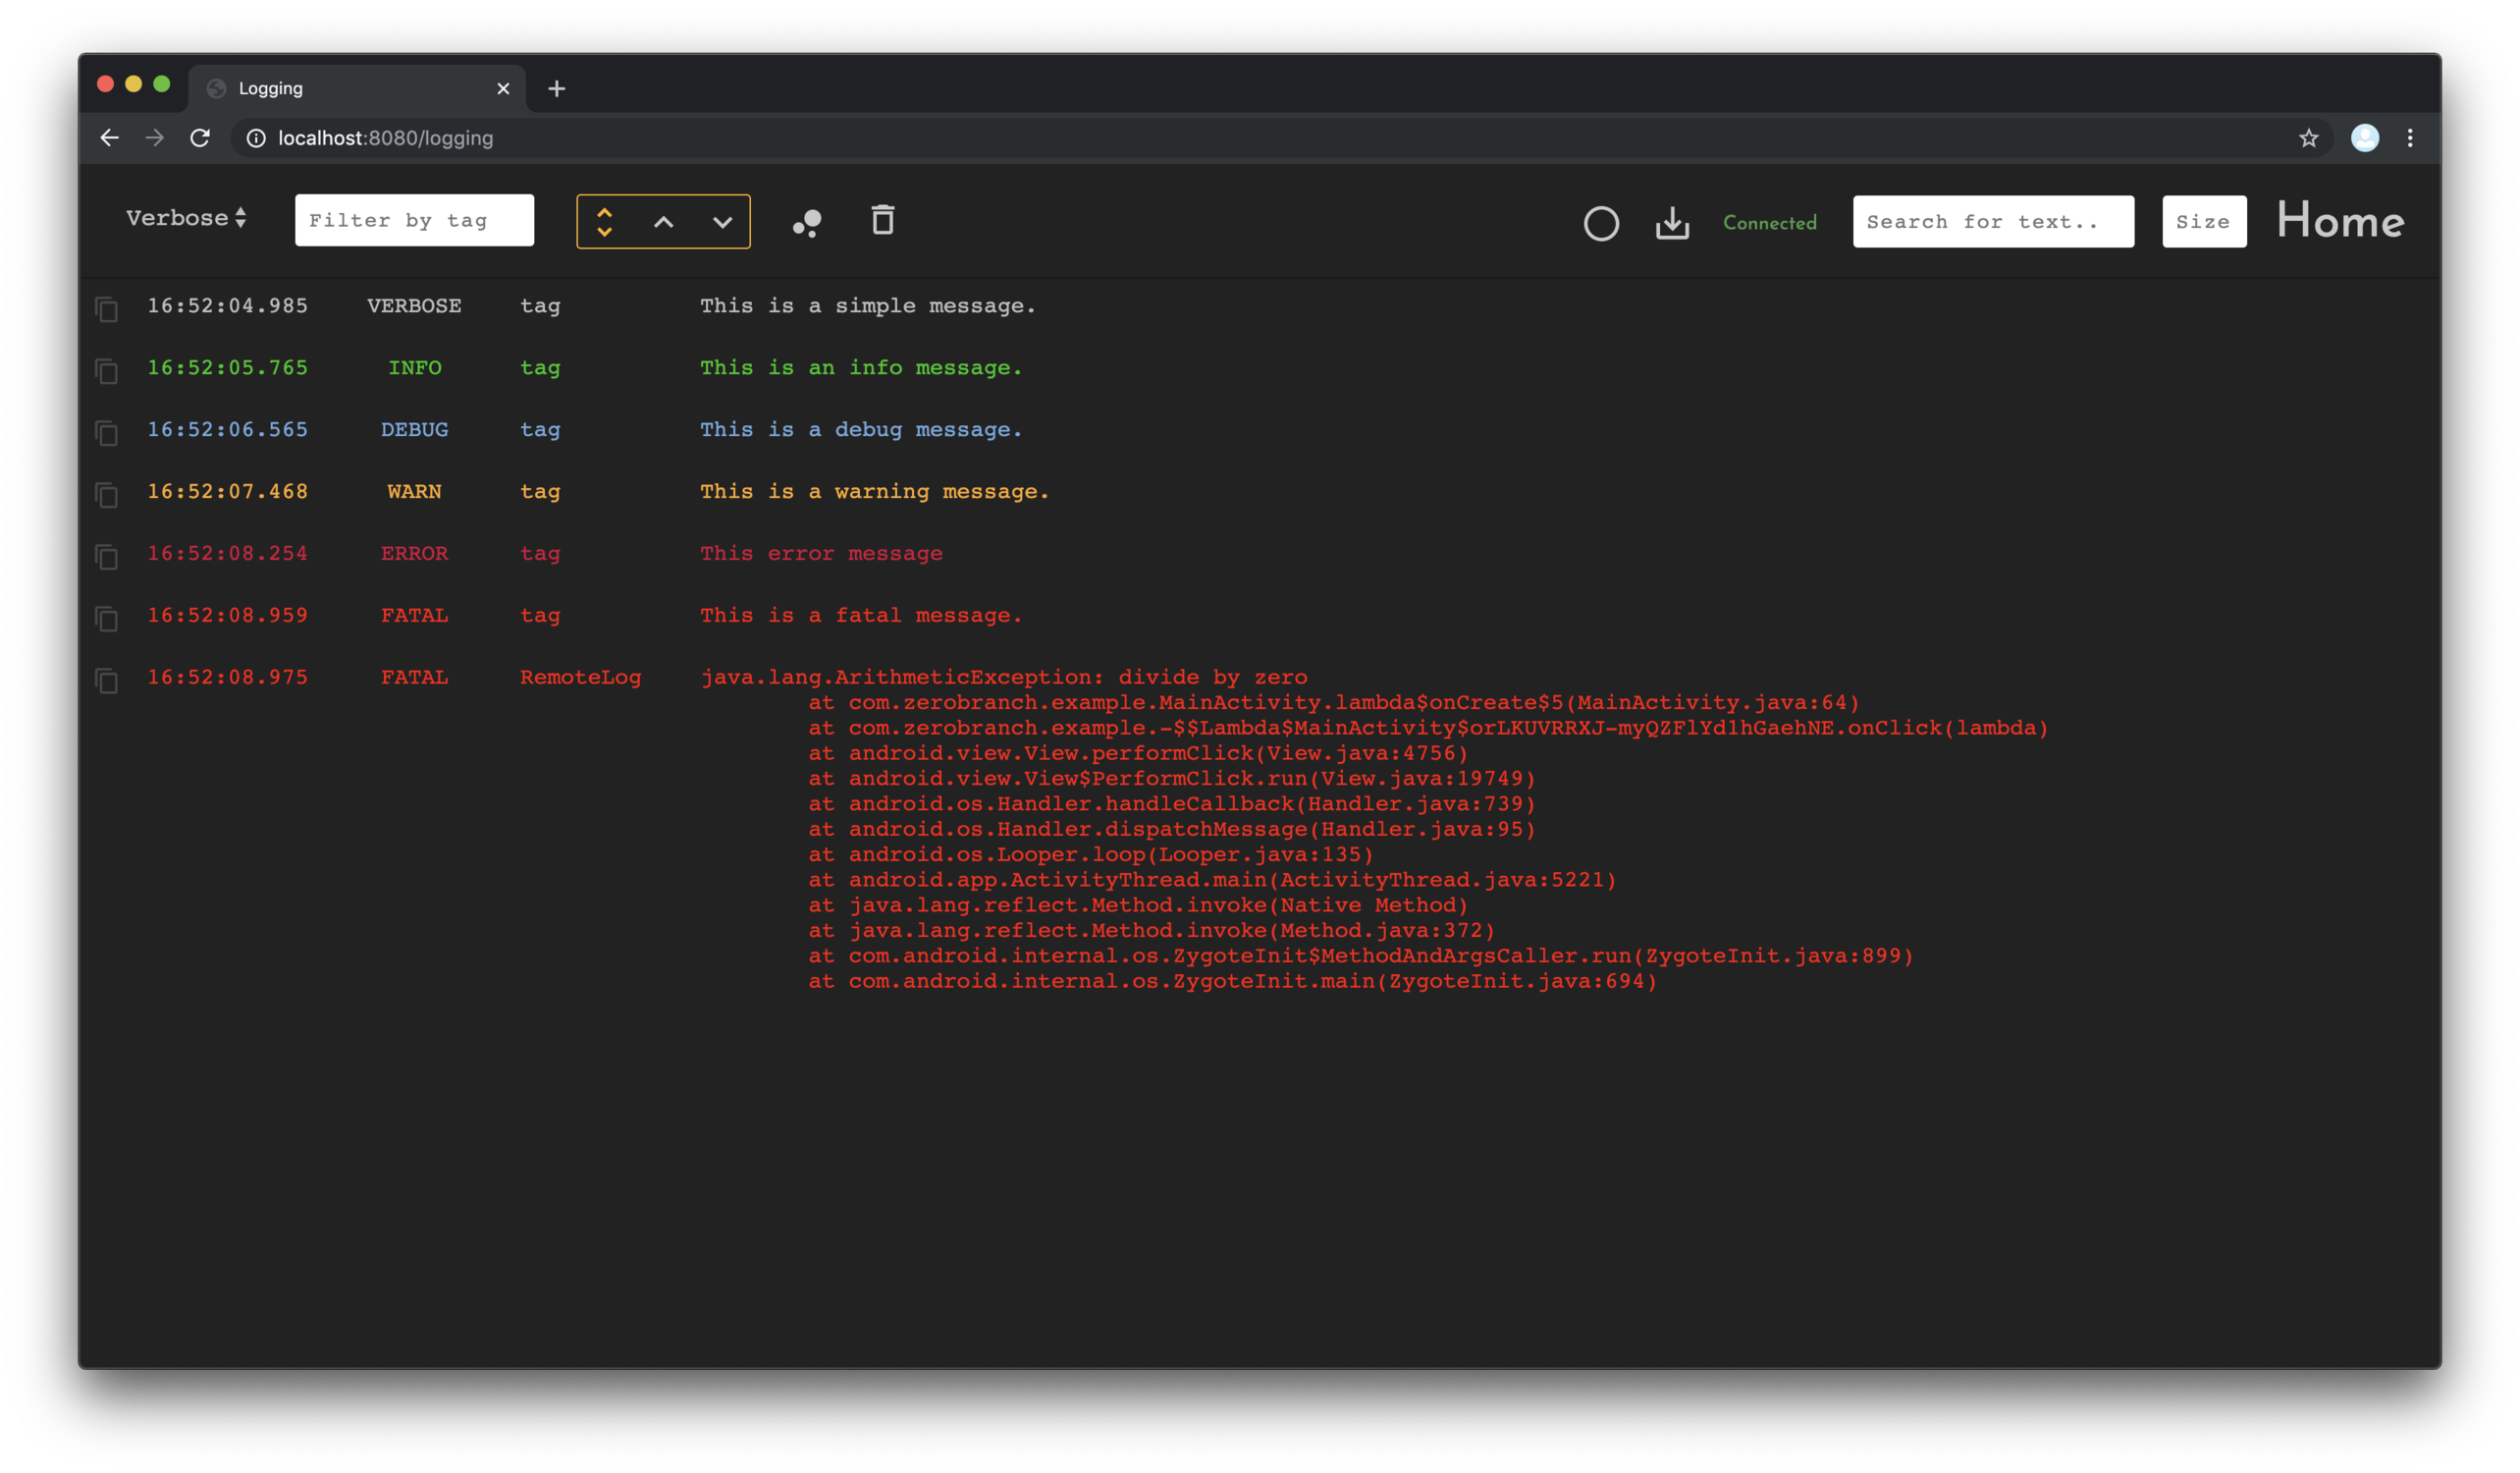
Task: Open the Verbose log level dropdown
Action: click(186, 218)
